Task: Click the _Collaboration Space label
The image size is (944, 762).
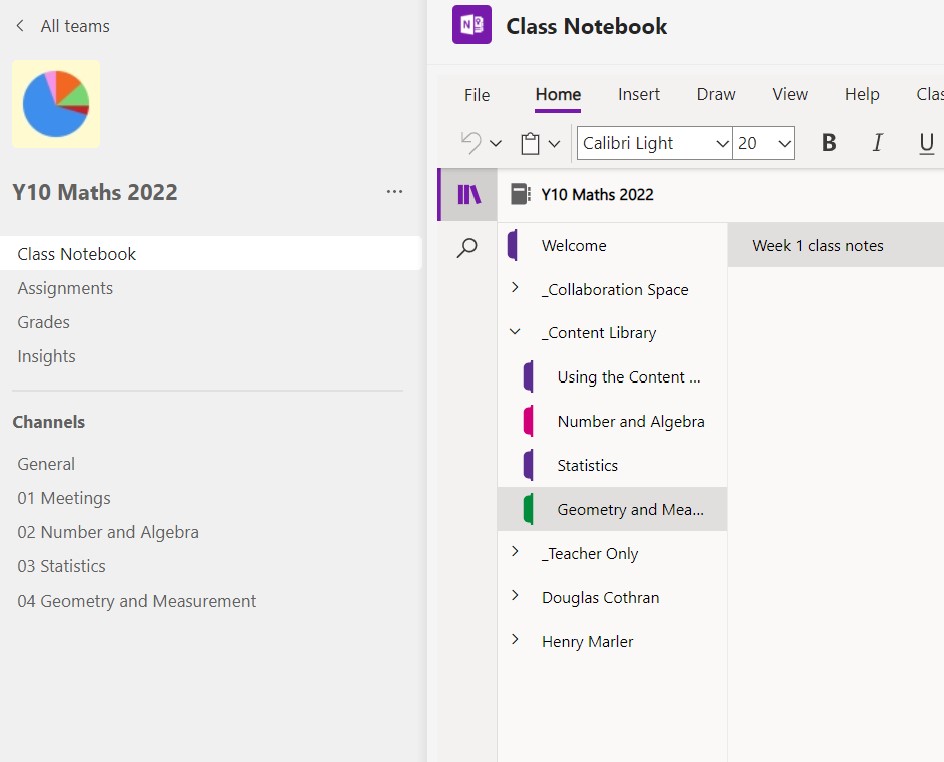Action: point(615,290)
